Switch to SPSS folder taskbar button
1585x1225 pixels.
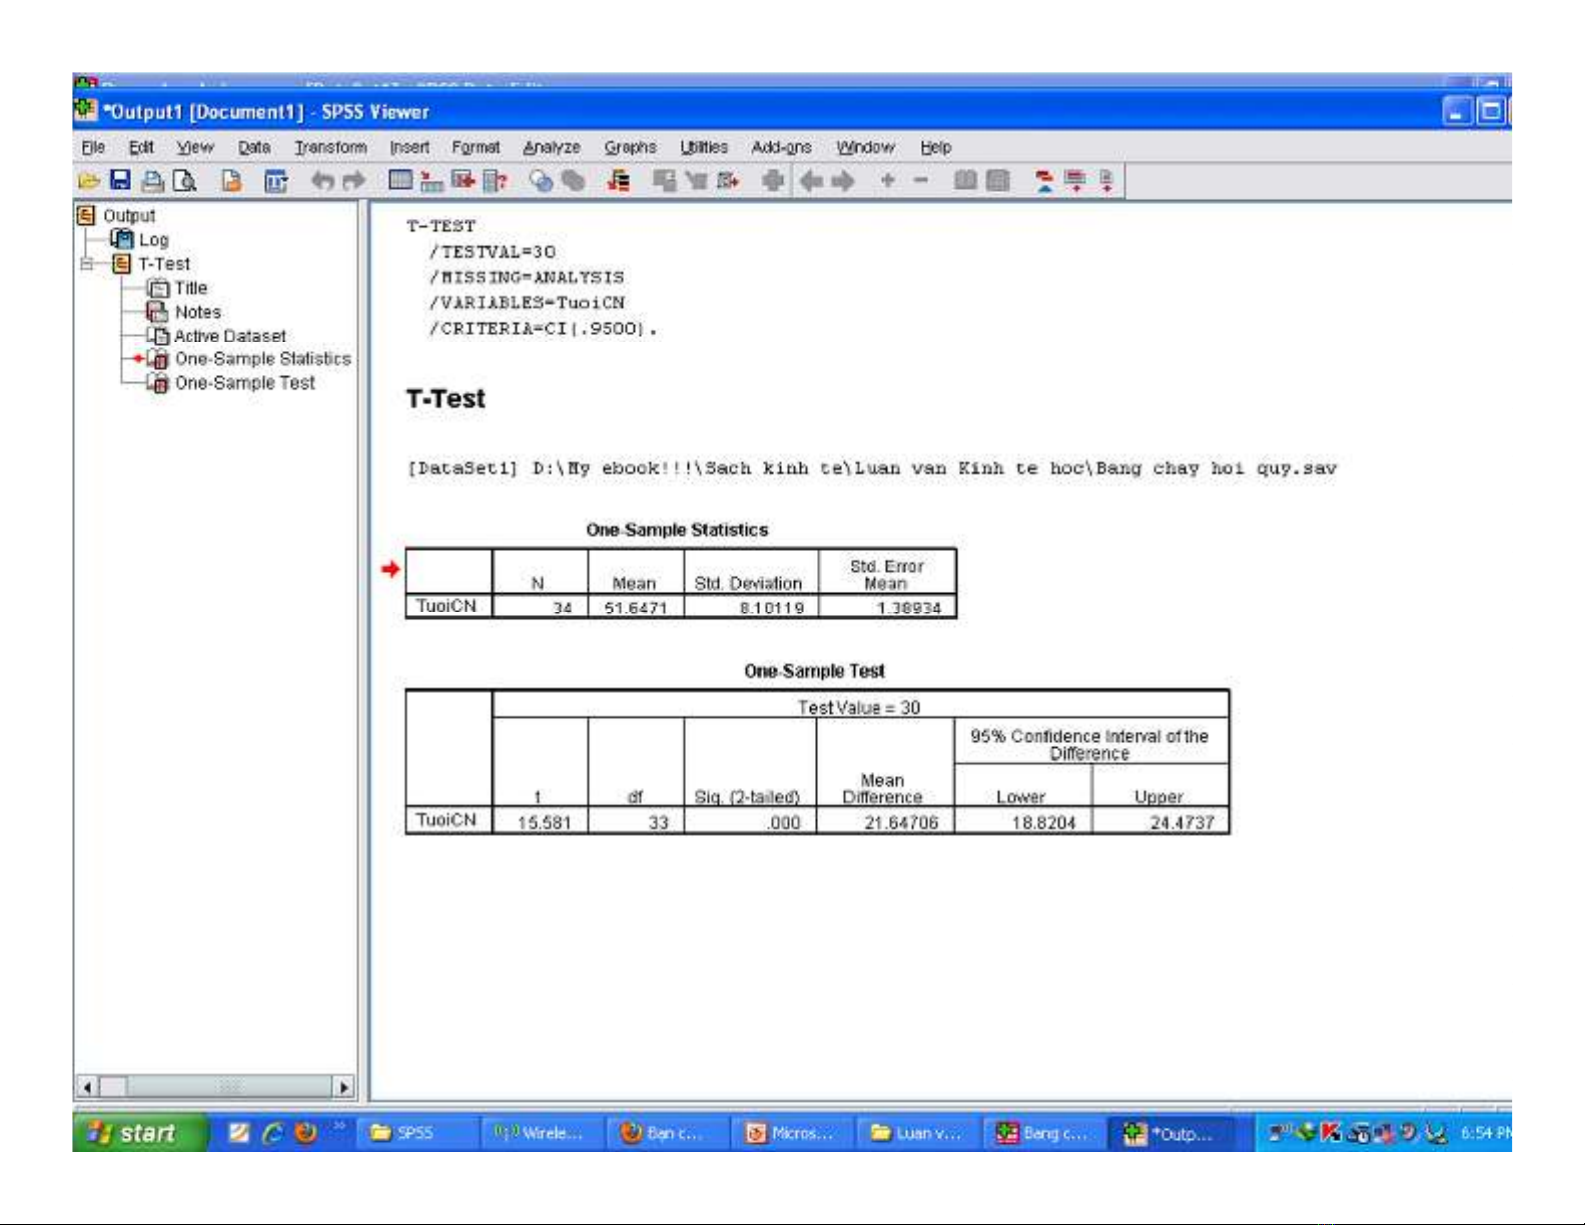tap(414, 1133)
